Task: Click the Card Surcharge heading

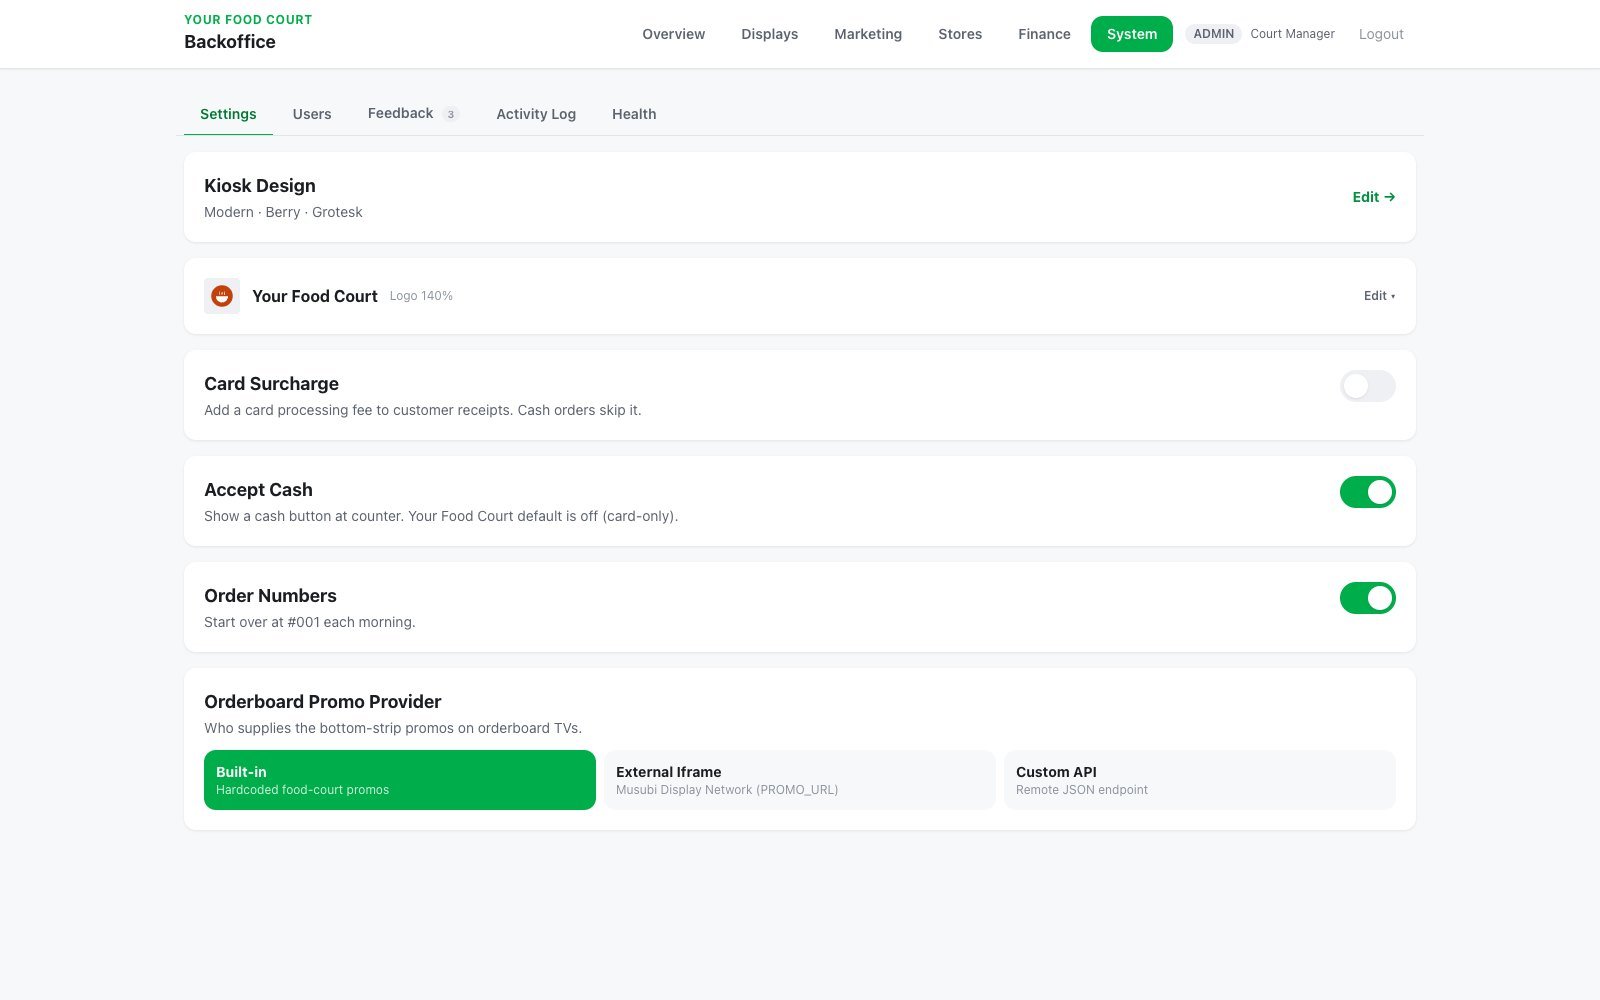Action: (x=271, y=384)
